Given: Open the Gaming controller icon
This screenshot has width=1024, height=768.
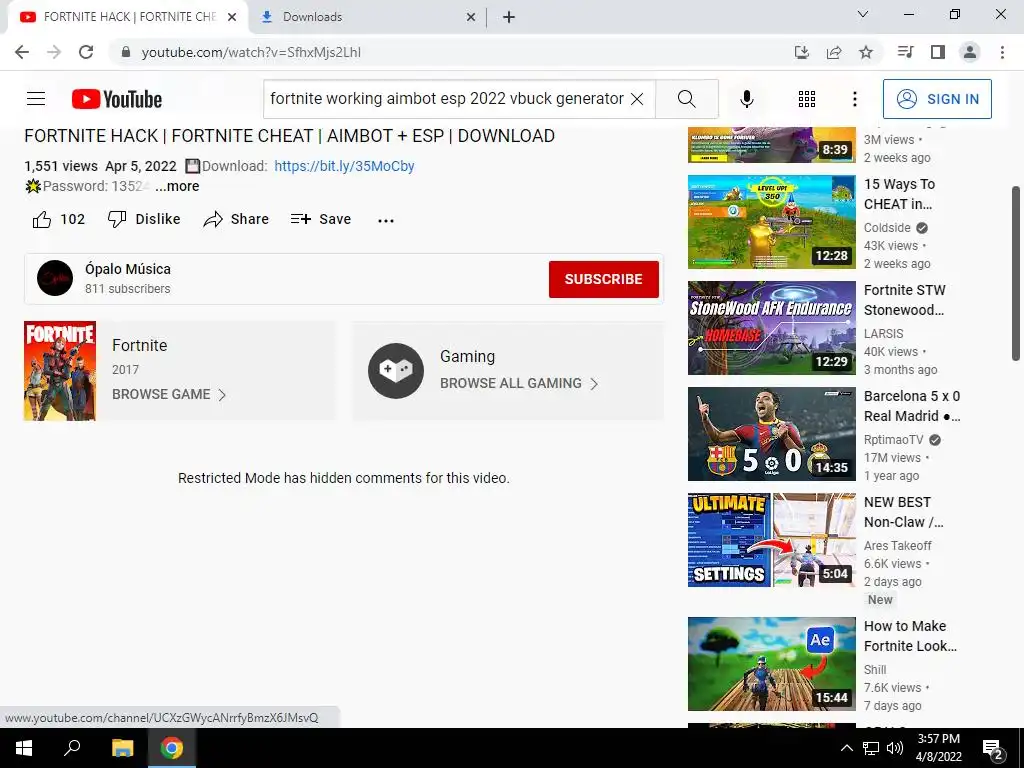Looking at the screenshot, I should [396, 370].
